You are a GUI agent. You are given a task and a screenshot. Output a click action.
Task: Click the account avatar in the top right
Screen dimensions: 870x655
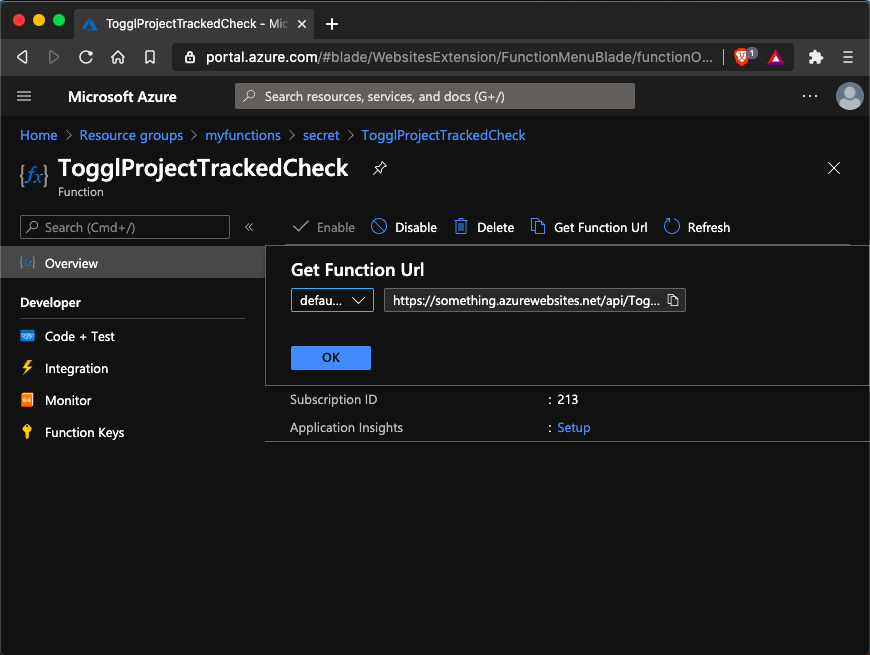click(x=849, y=96)
